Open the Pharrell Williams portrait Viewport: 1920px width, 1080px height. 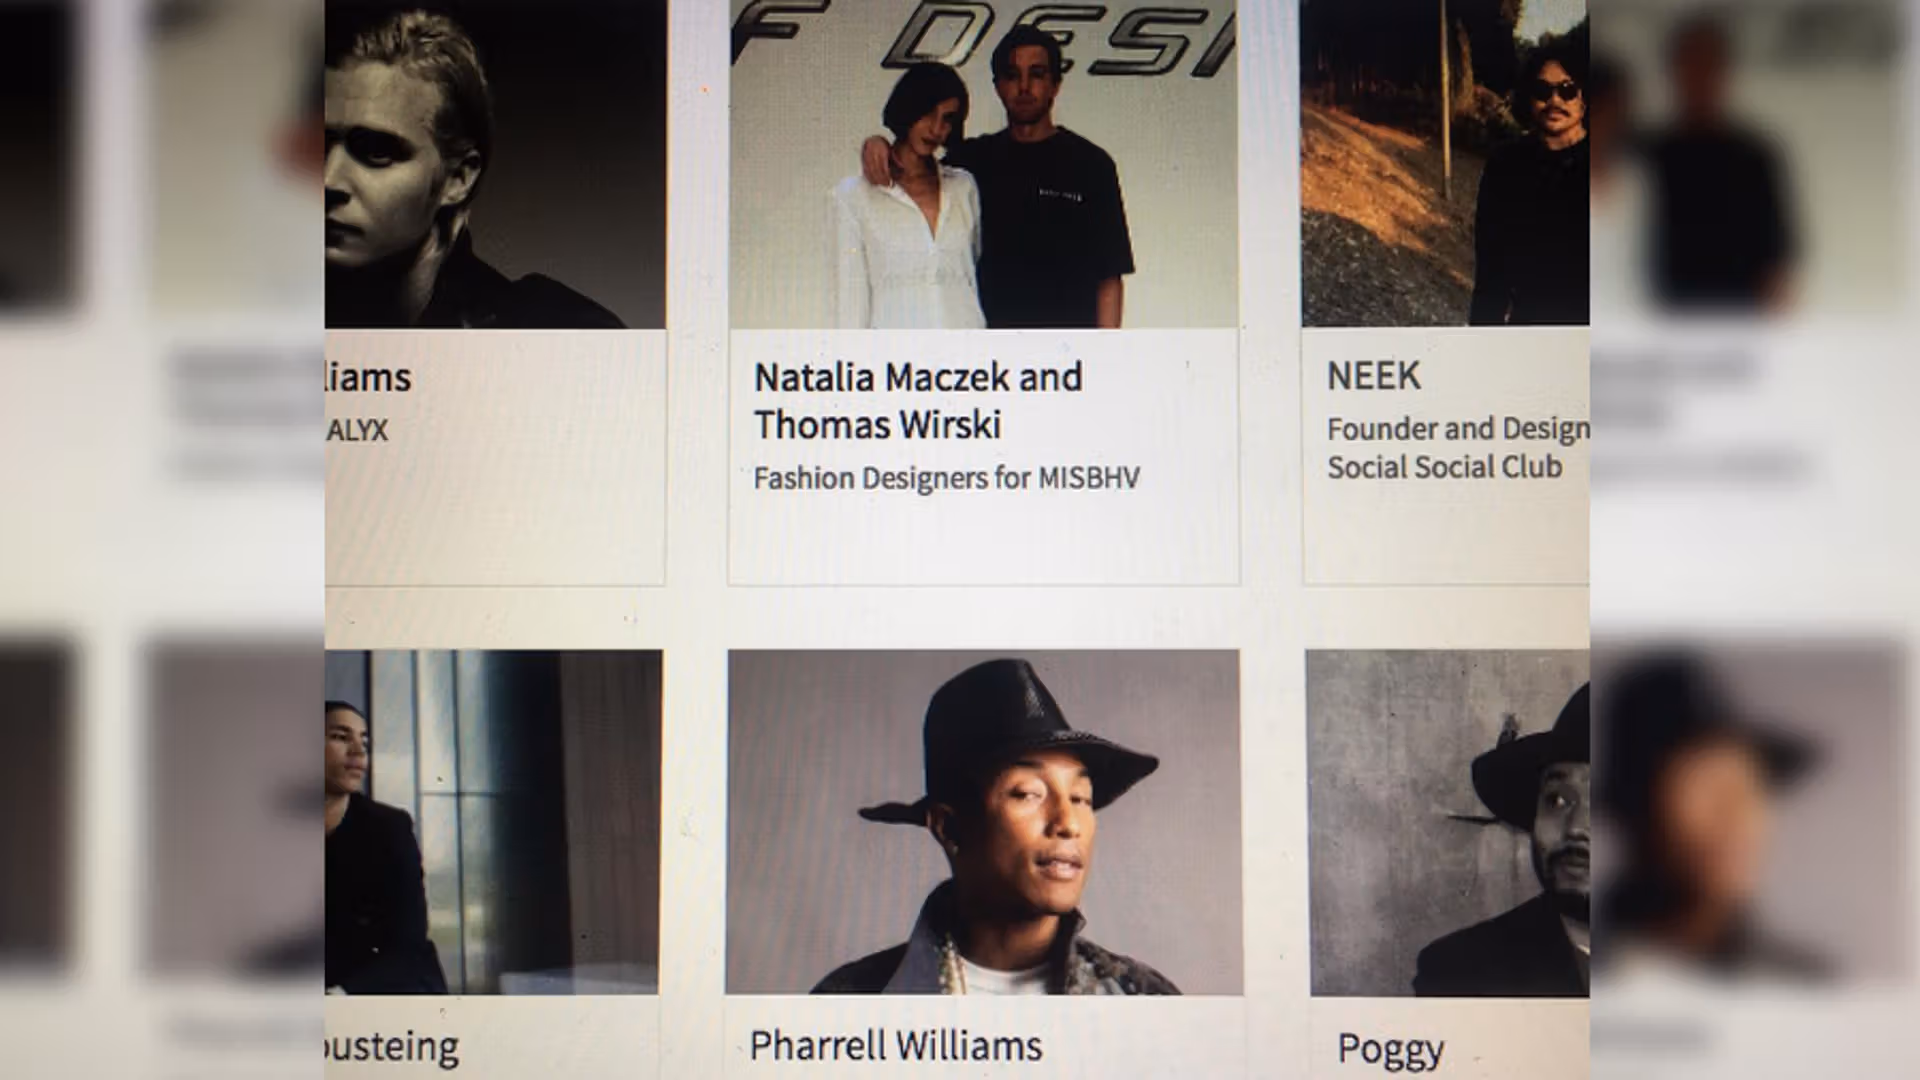[x=983, y=822]
